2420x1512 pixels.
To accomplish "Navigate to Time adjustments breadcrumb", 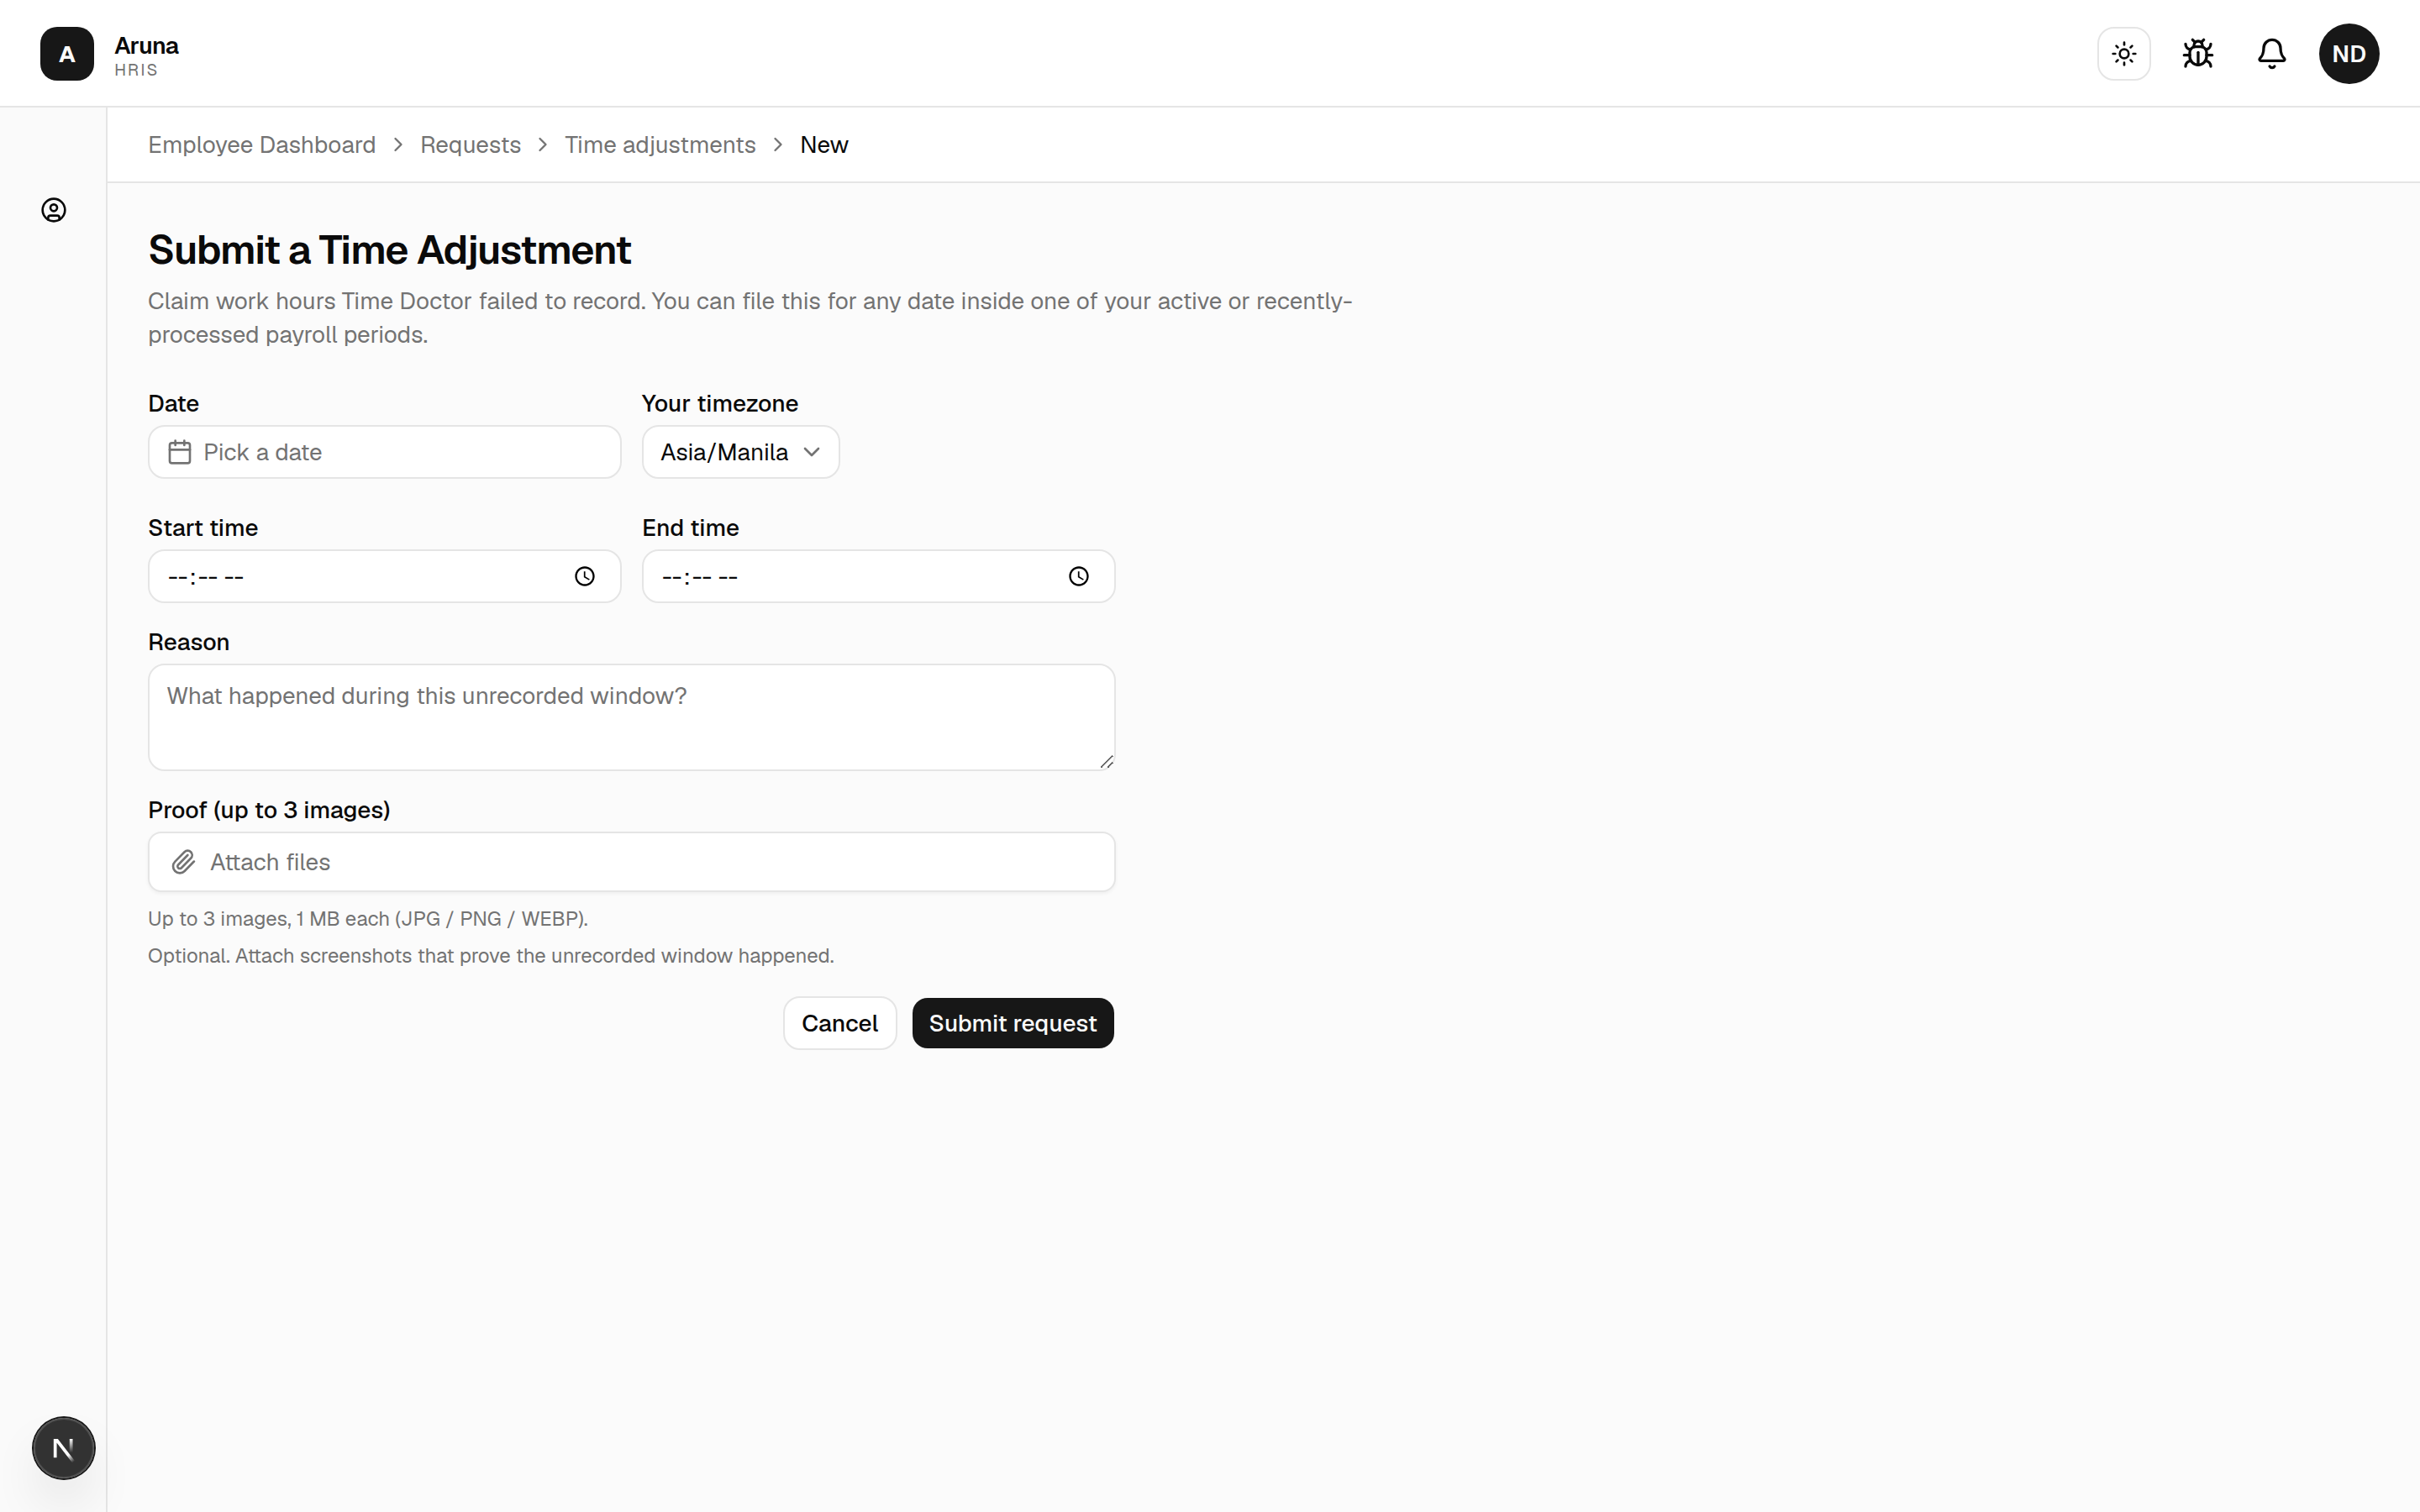I will pos(660,145).
